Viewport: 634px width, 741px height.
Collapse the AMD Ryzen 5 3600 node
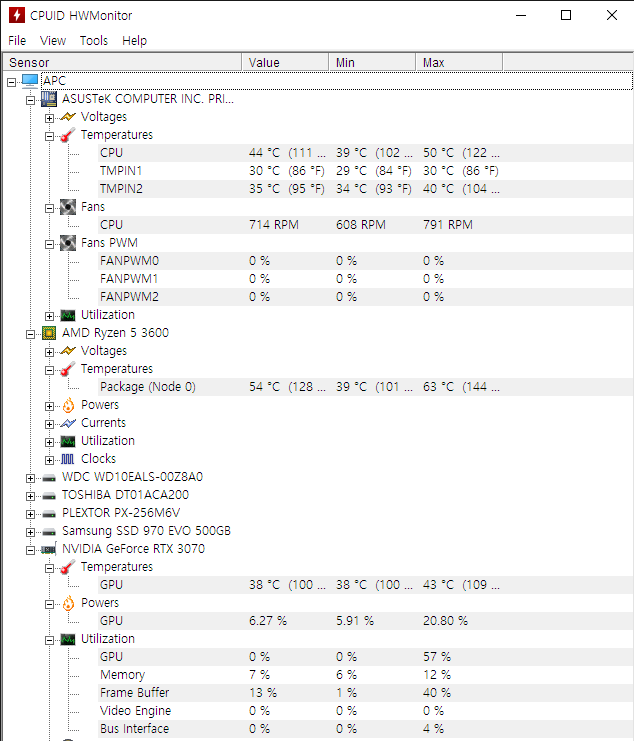coord(30,334)
